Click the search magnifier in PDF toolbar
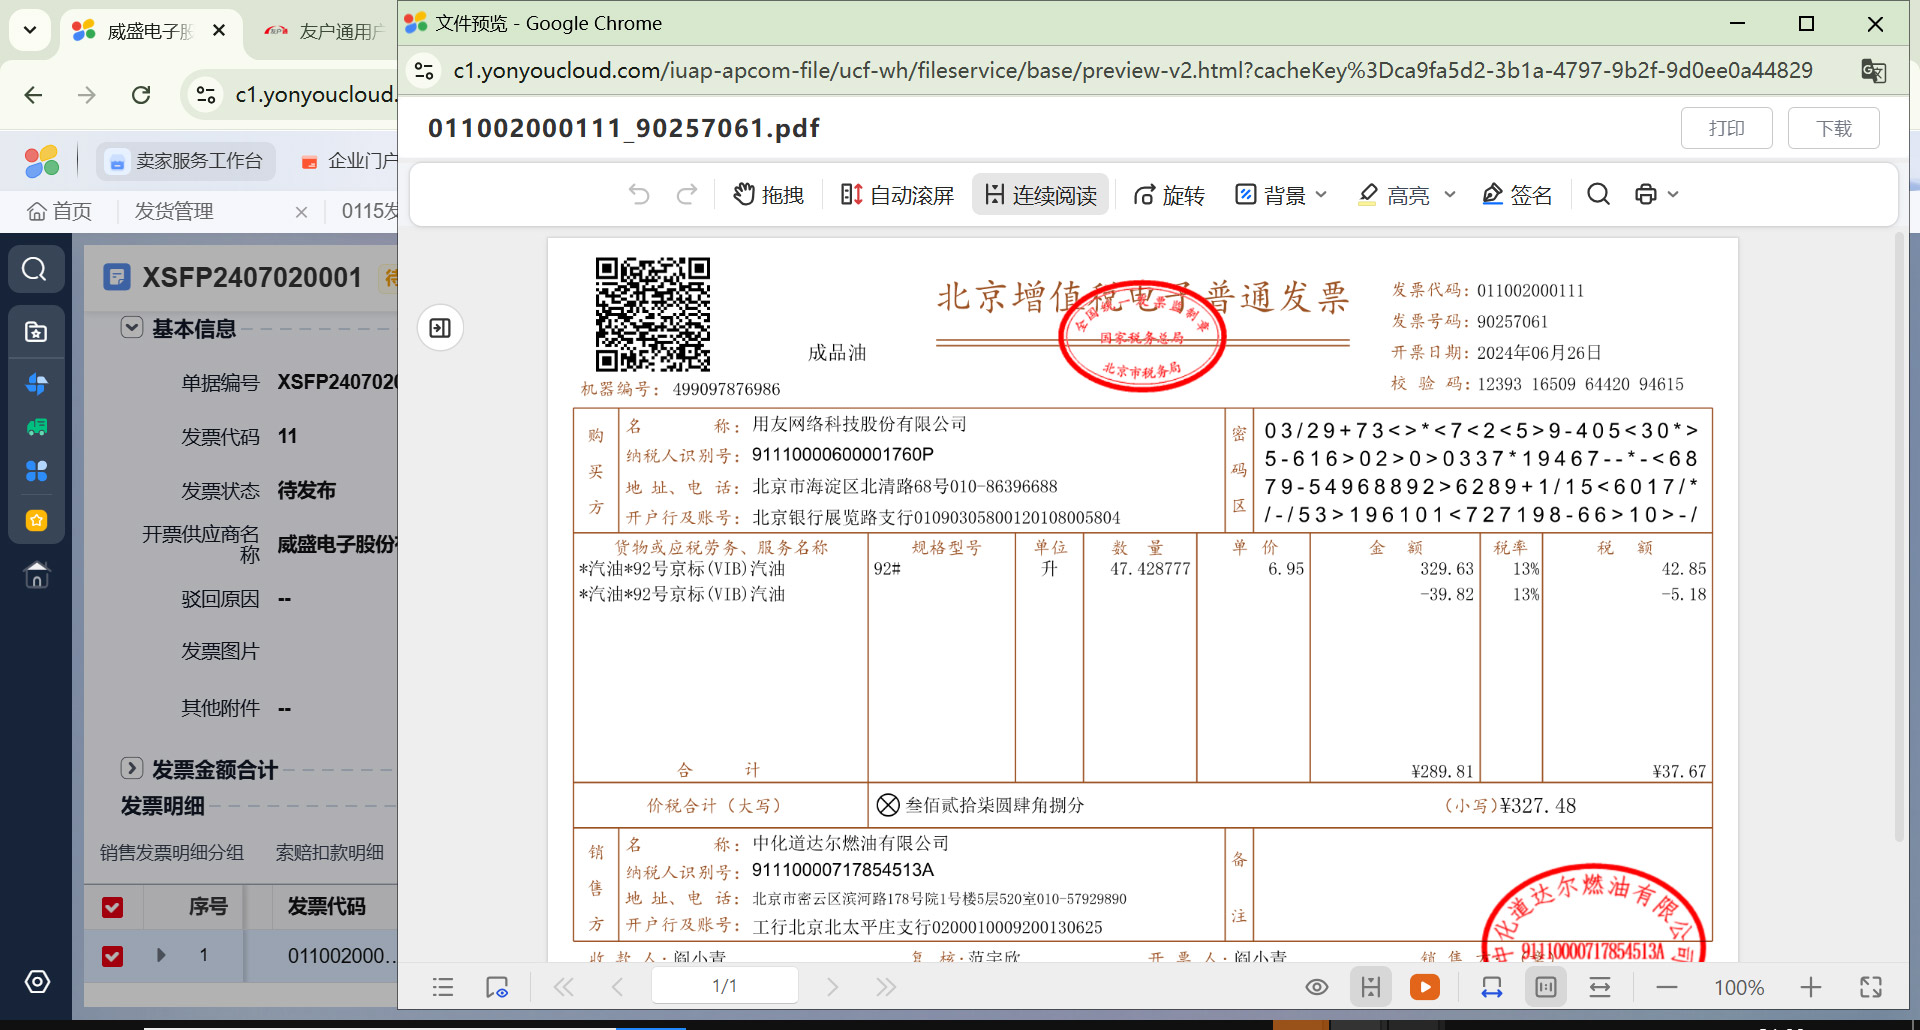Viewport: 1920px width, 1030px height. [1598, 194]
